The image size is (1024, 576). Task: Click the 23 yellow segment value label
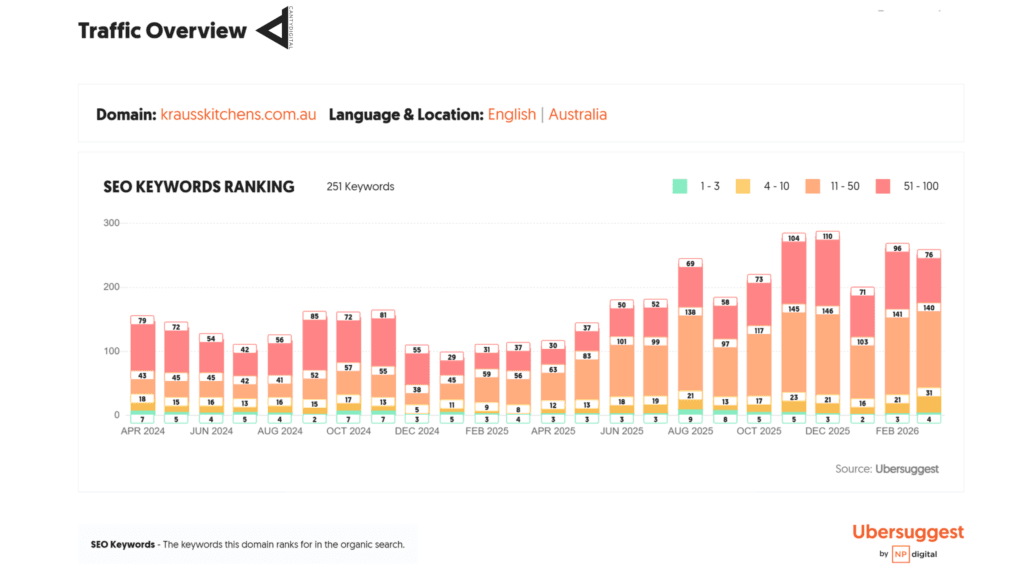click(793, 397)
